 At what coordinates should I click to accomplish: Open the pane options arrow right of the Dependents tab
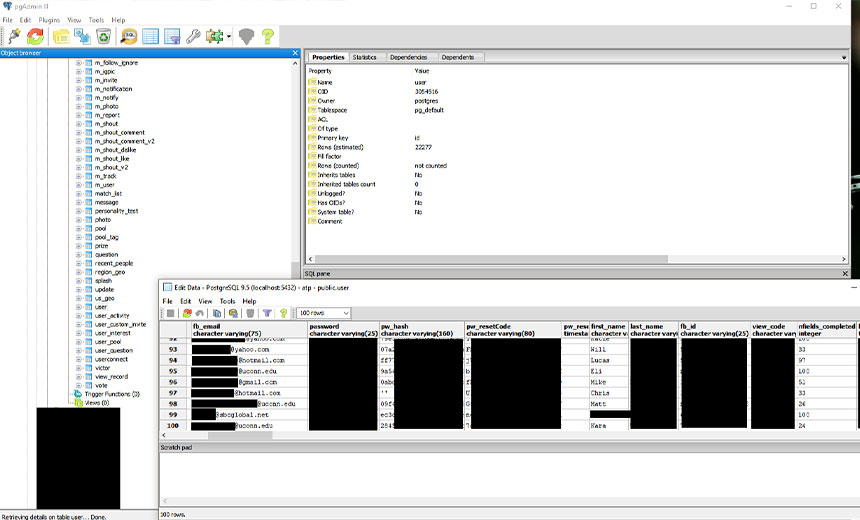844,58
